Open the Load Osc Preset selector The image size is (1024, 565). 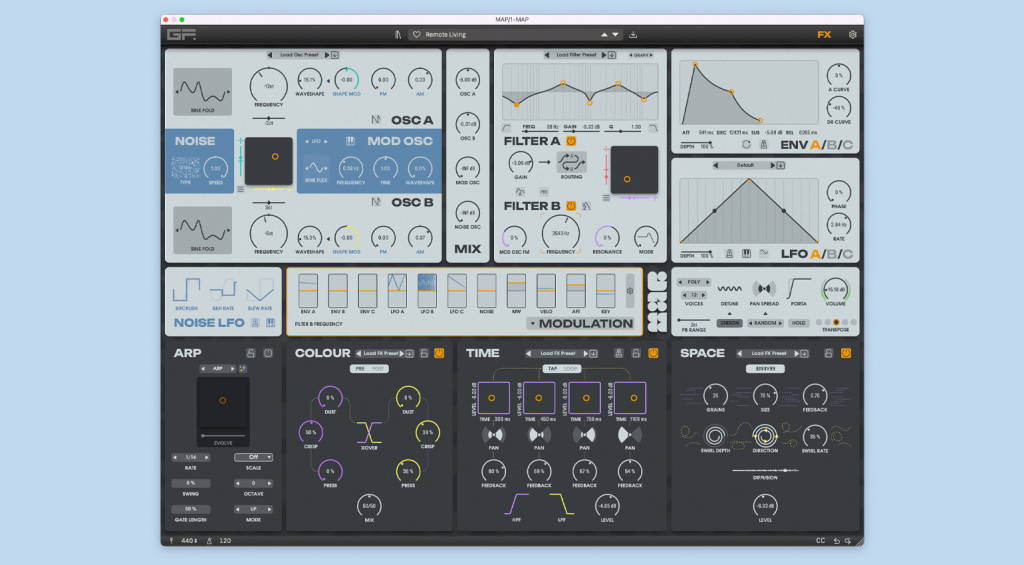coord(299,55)
